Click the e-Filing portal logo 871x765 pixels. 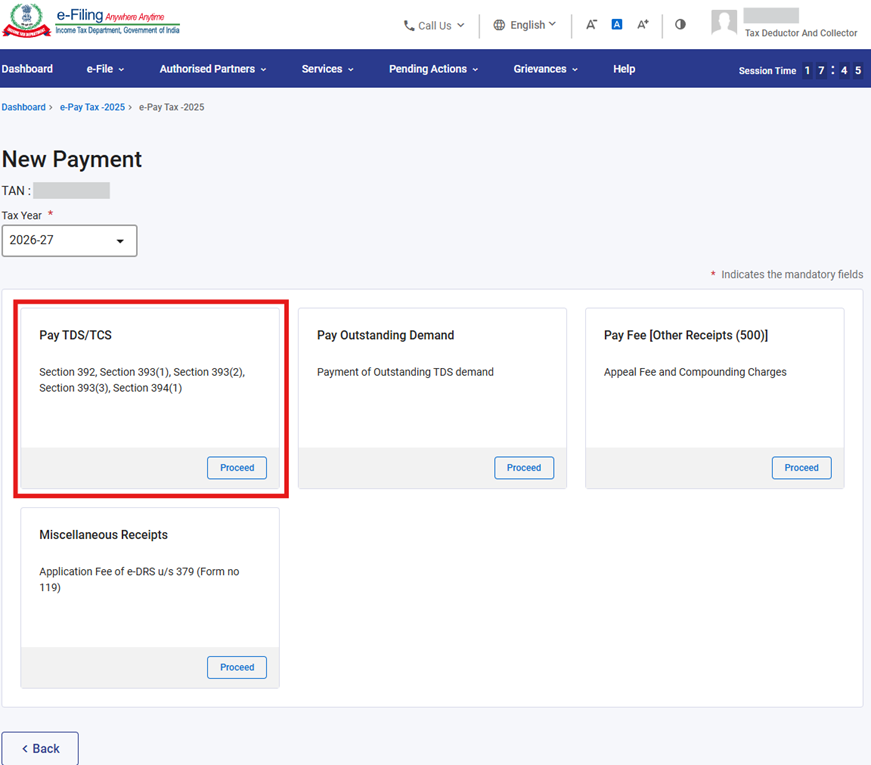[91, 22]
